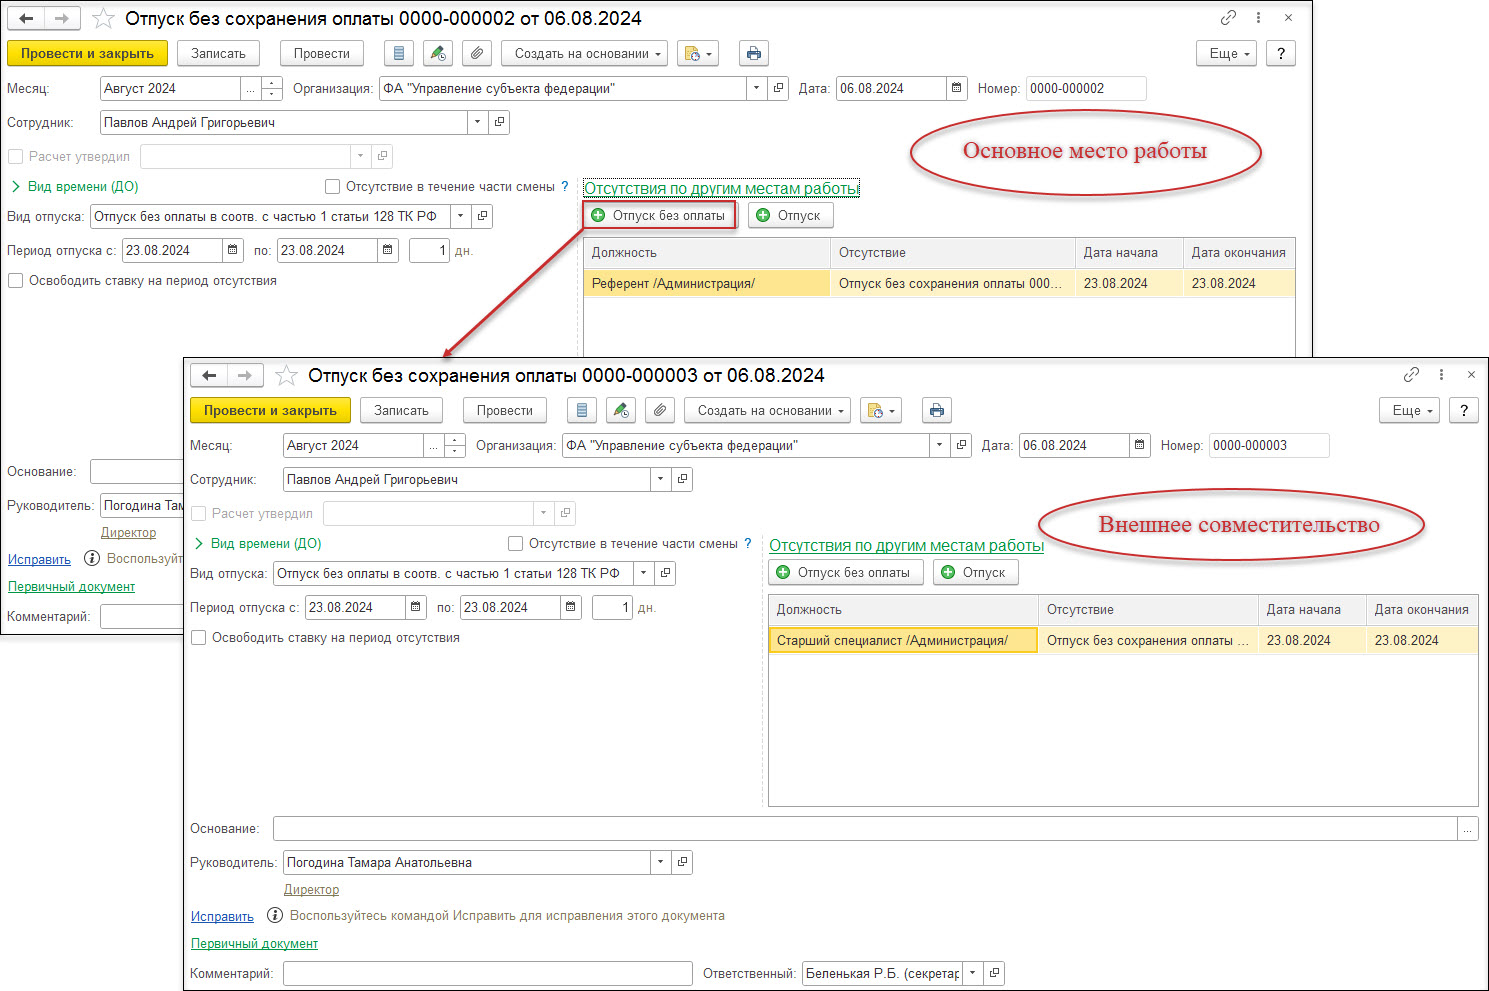
Task: Add Отпуск absence in document 0000-000003
Action: tap(975, 573)
